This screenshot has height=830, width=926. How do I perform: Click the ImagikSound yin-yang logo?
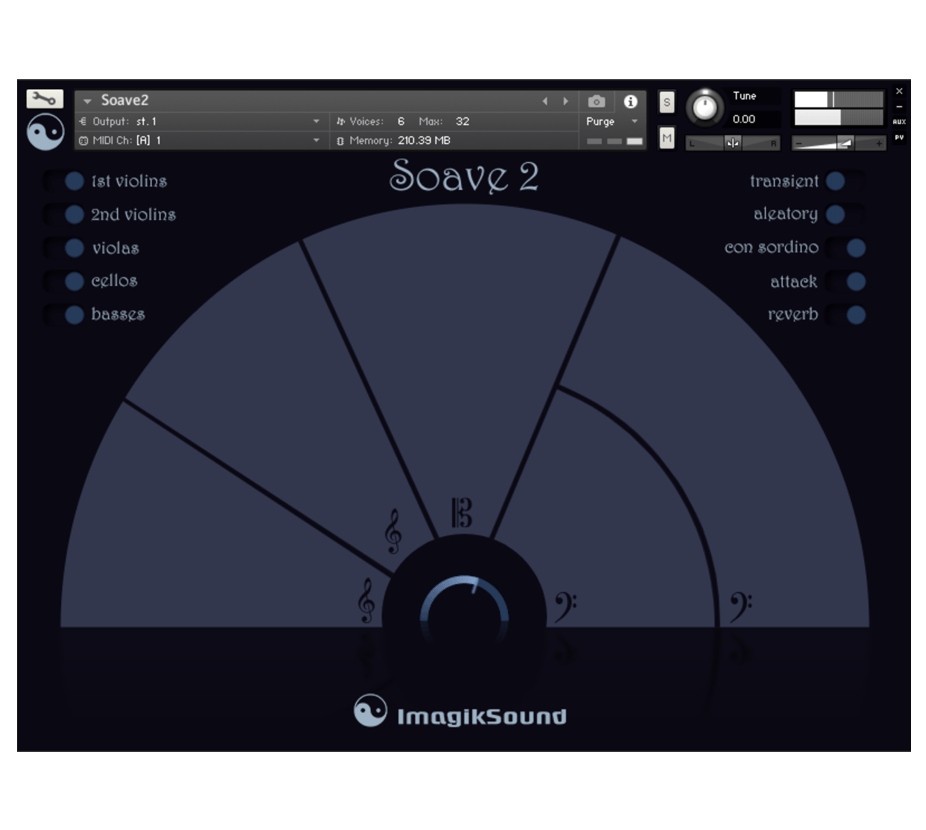(x=370, y=711)
